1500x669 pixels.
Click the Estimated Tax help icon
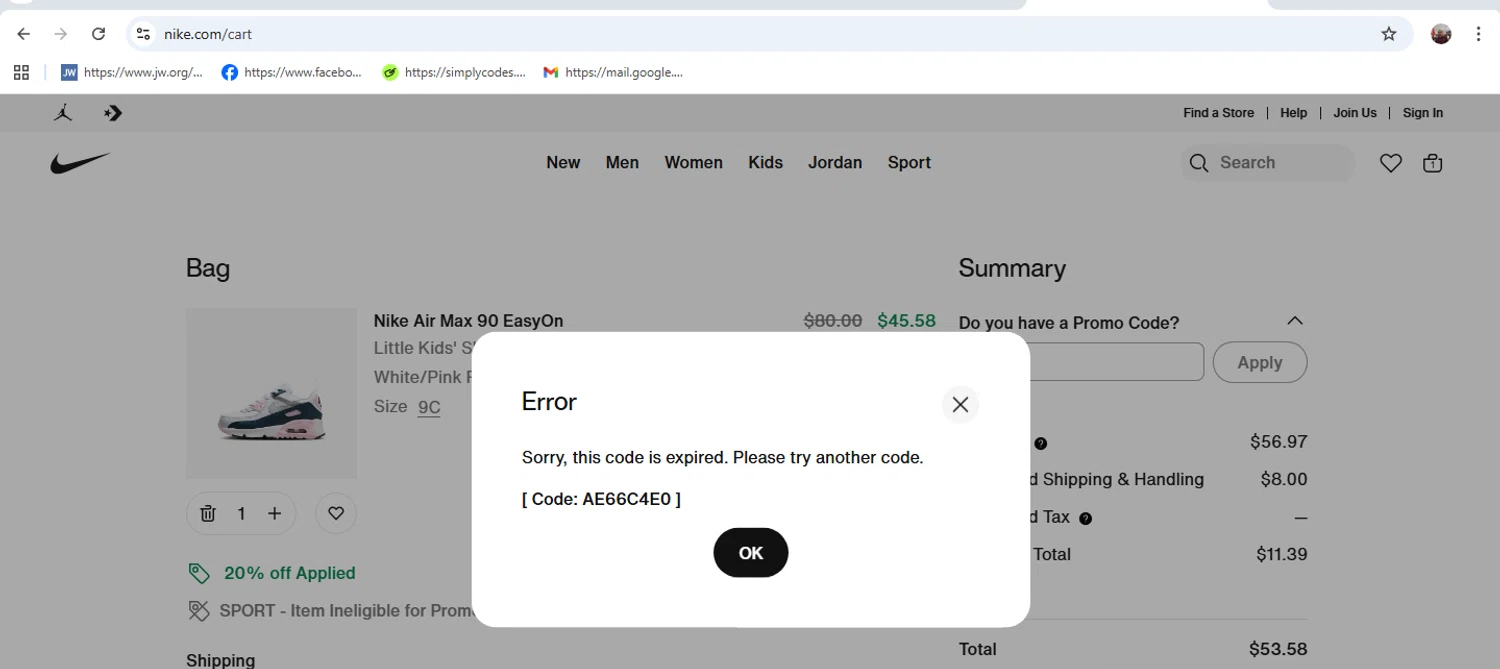[x=1085, y=519]
